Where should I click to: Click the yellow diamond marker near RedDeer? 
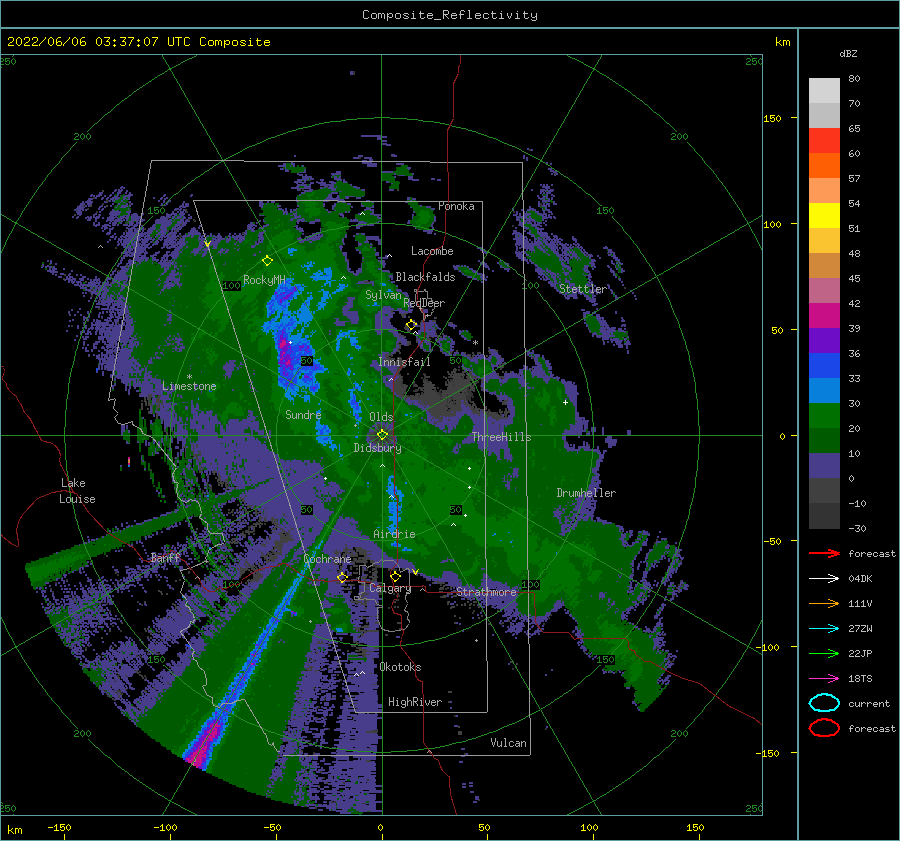click(412, 325)
